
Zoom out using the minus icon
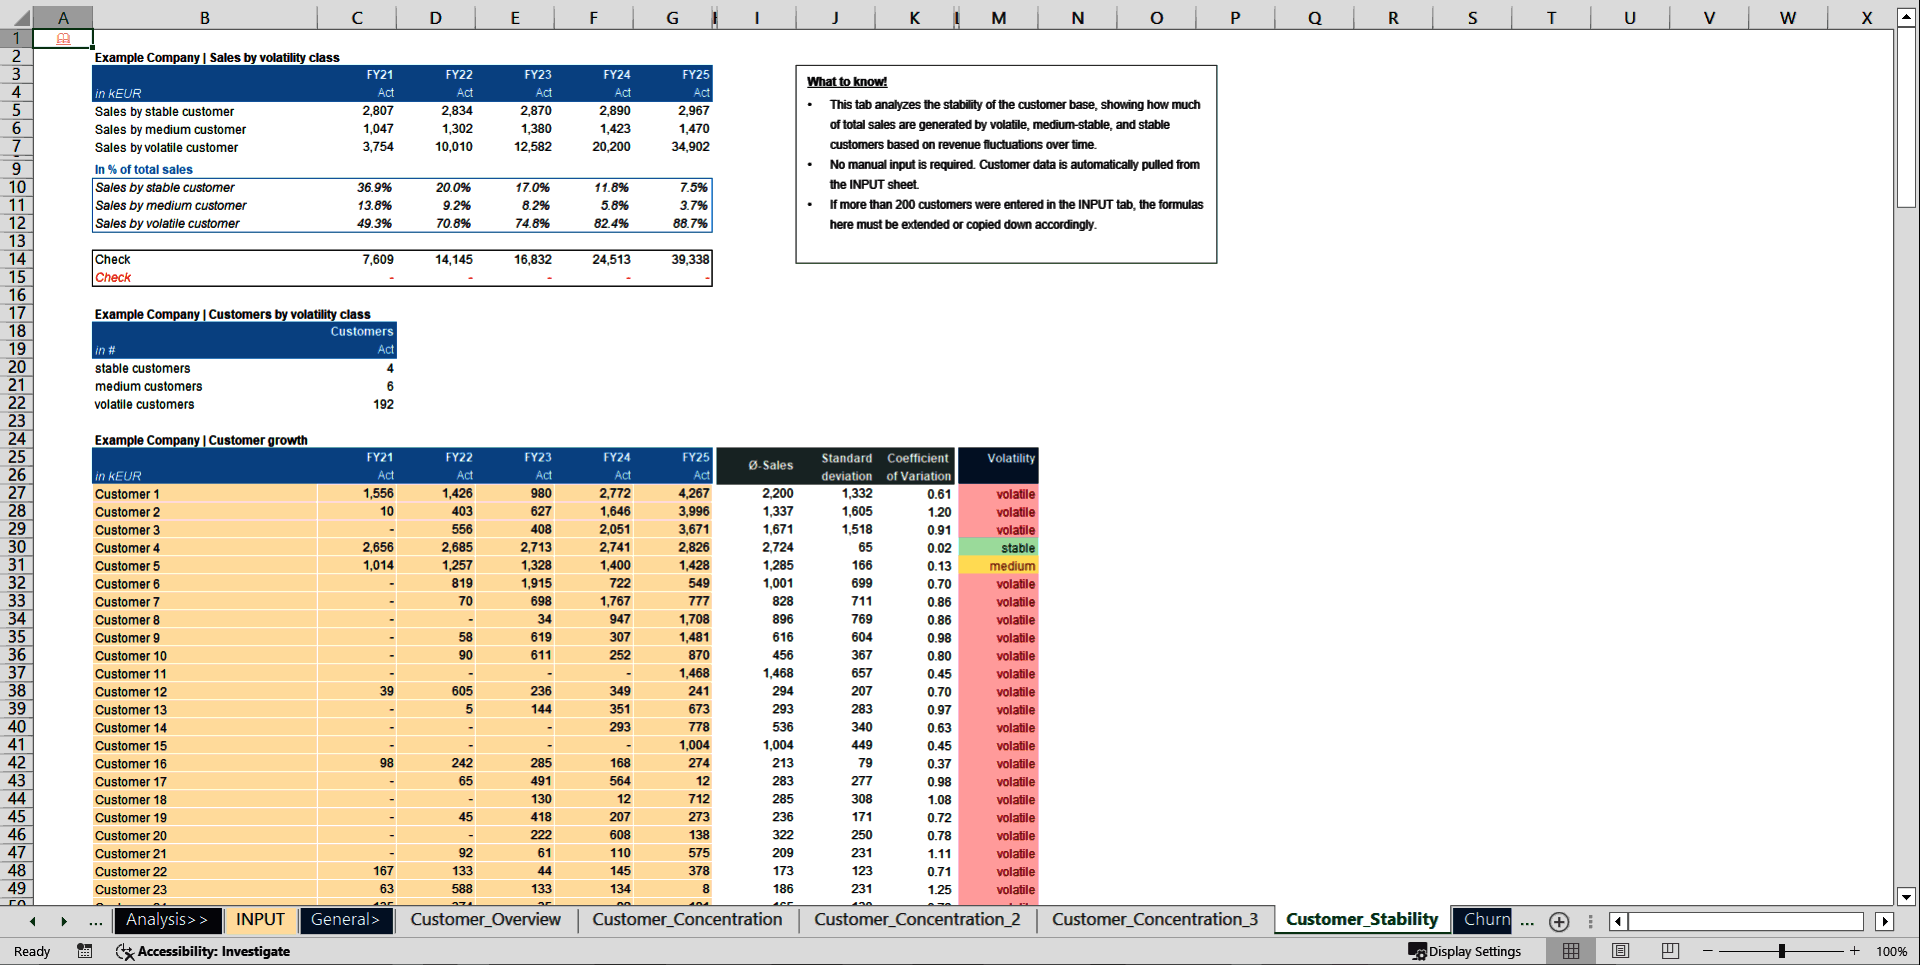coord(1707,951)
